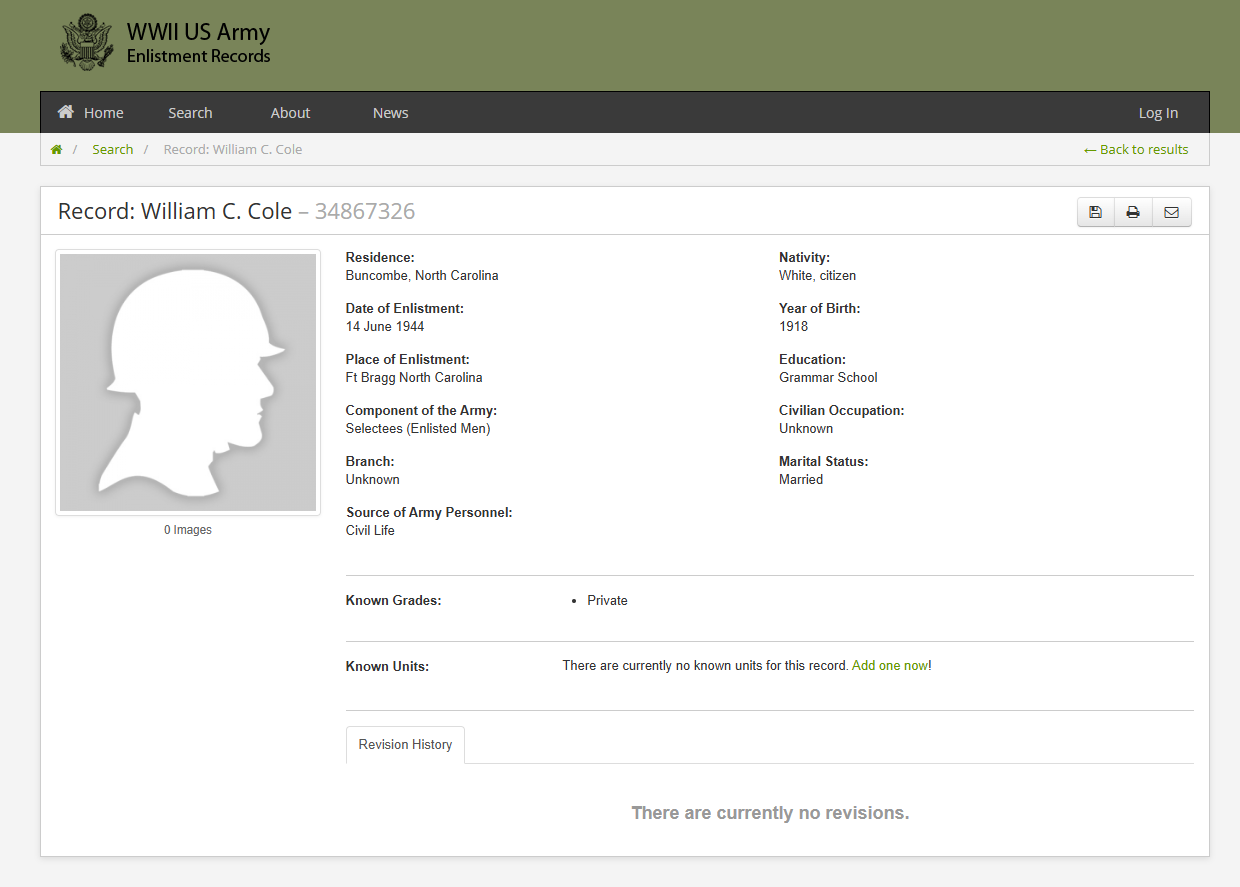This screenshot has height=887, width=1240.
Task: Go to the News section
Action: (390, 113)
